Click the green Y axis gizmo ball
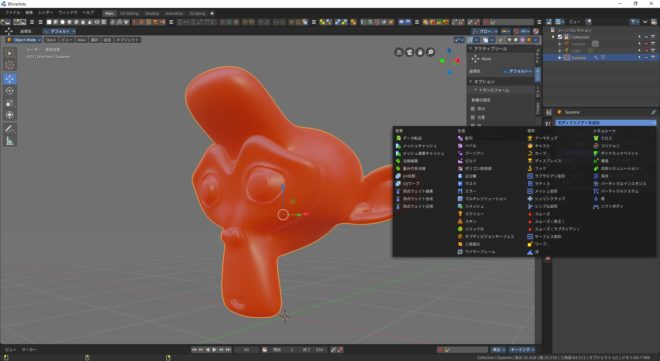 point(442,61)
